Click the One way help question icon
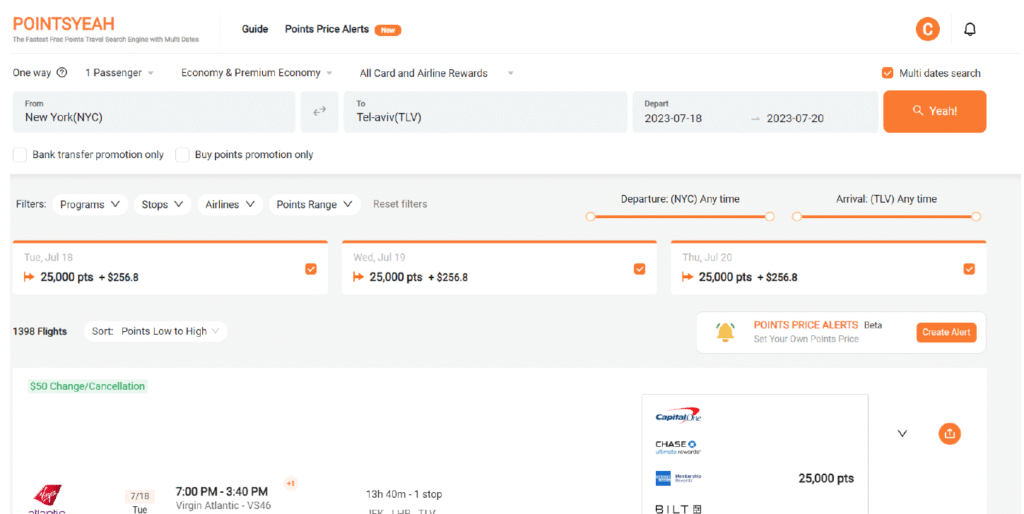1024x514 pixels. pyautogui.click(x=61, y=72)
